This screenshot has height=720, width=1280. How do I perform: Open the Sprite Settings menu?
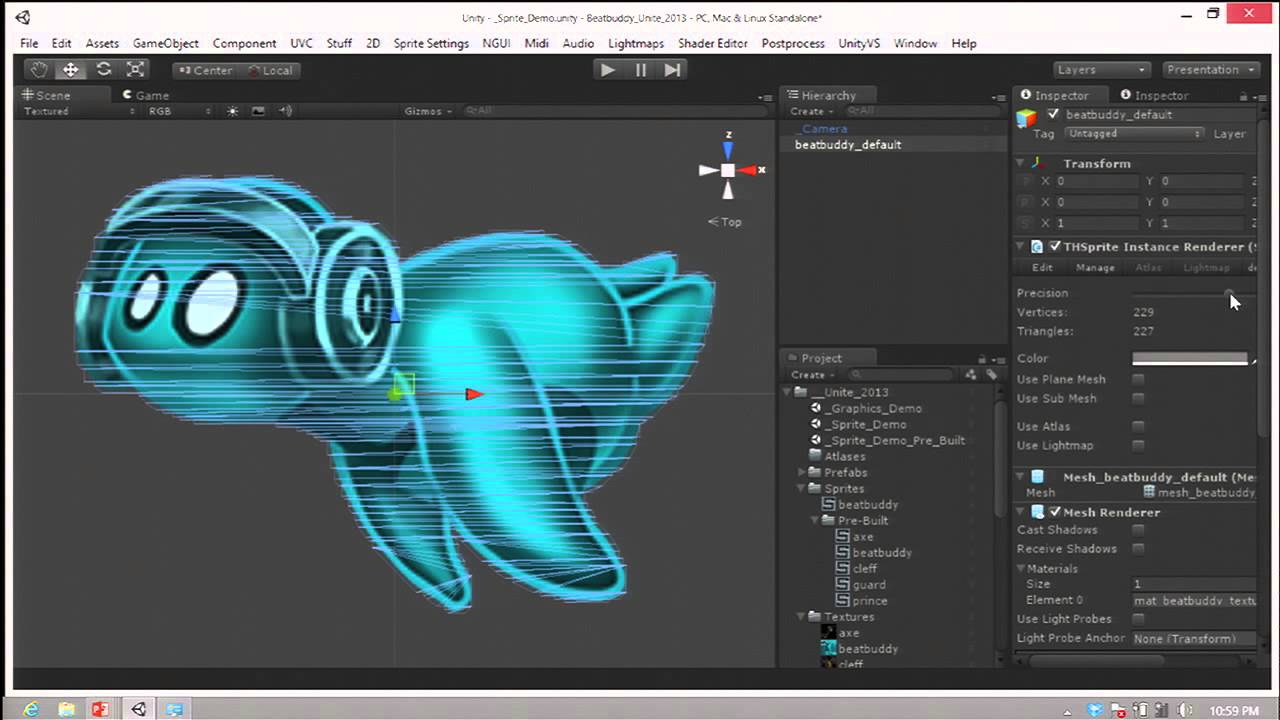tap(431, 43)
